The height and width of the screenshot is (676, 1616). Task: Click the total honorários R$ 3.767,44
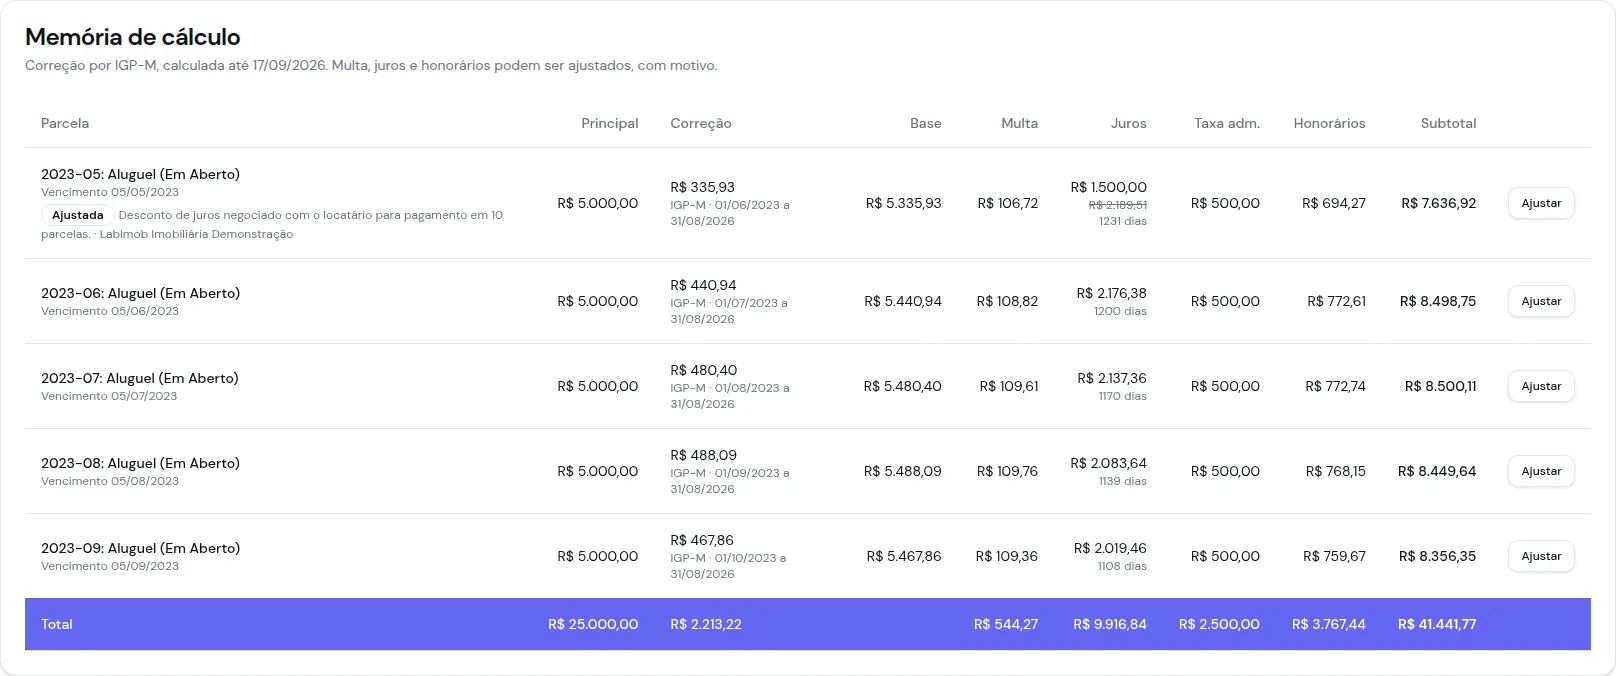pyautogui.click(x=1329, y=624)
